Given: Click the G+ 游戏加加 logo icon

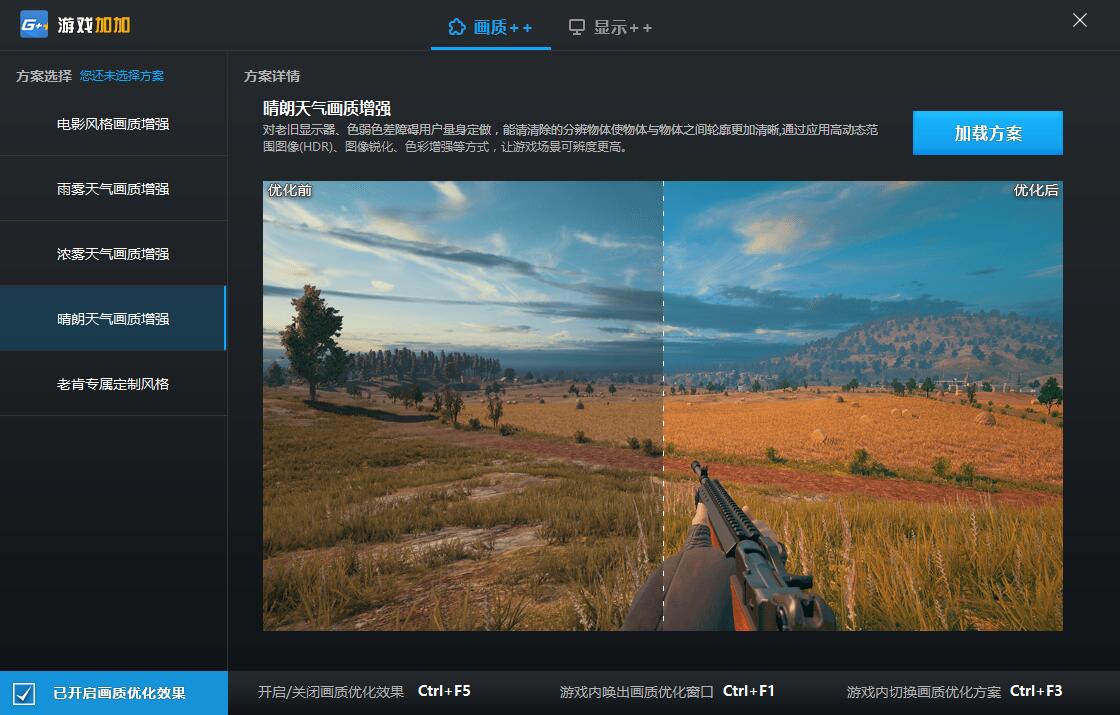Looking at the screenshot, I should pos(34,25).
